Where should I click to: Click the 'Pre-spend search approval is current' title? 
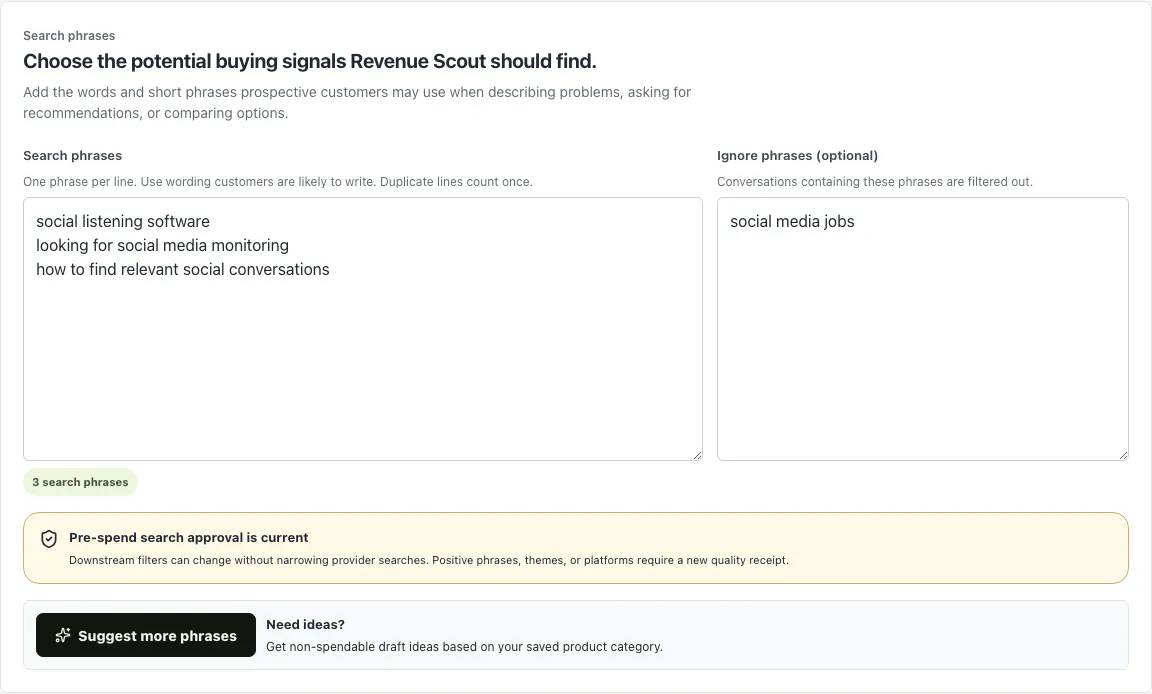coord(189,538)
